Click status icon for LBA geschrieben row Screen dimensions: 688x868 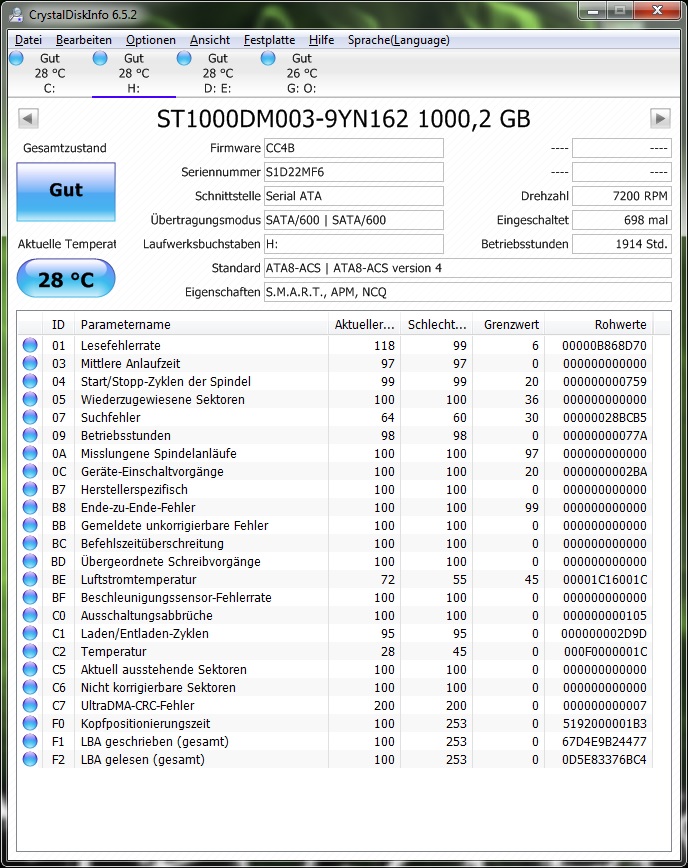[30, 741]
